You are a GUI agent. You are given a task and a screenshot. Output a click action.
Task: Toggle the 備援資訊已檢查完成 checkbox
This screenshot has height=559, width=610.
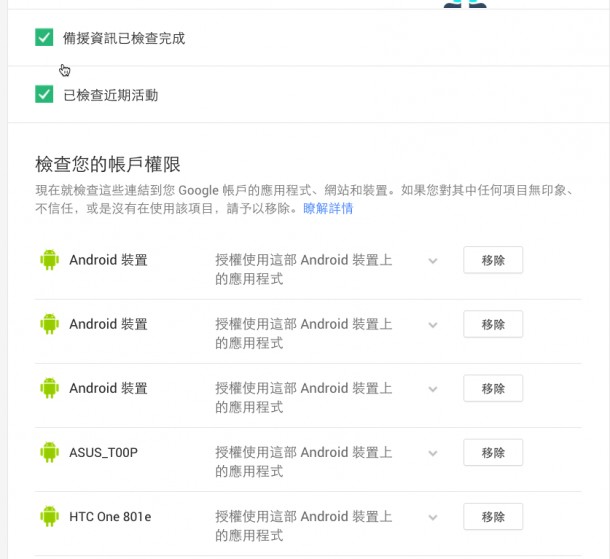point(44,38)
